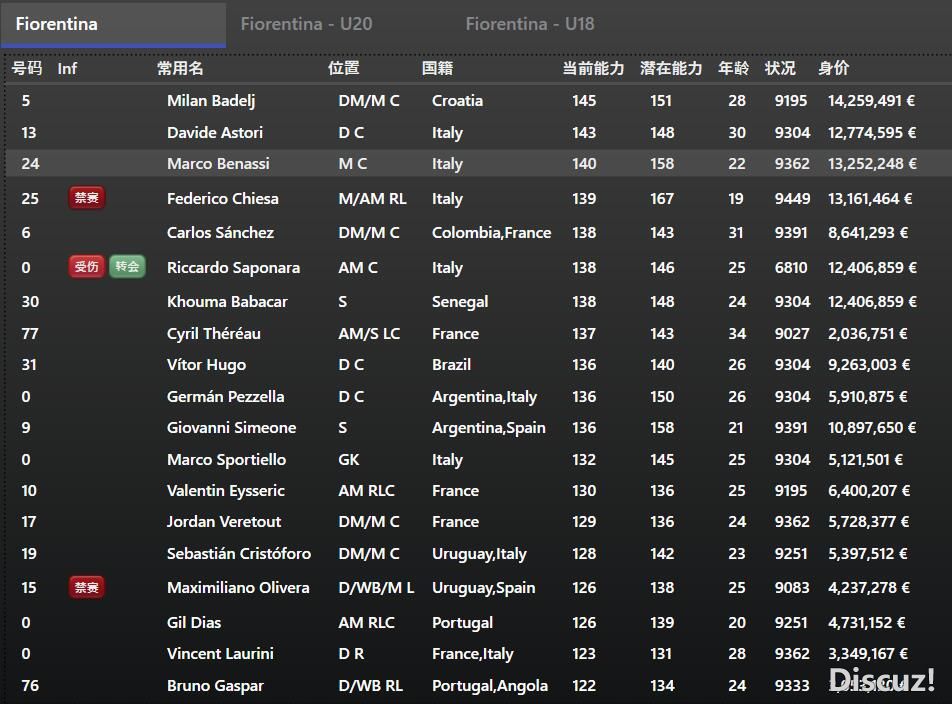This screenshot has width=952, height=704.
Task: Click the 10,897,650 € value cell
Action: [x=872, y=428]
